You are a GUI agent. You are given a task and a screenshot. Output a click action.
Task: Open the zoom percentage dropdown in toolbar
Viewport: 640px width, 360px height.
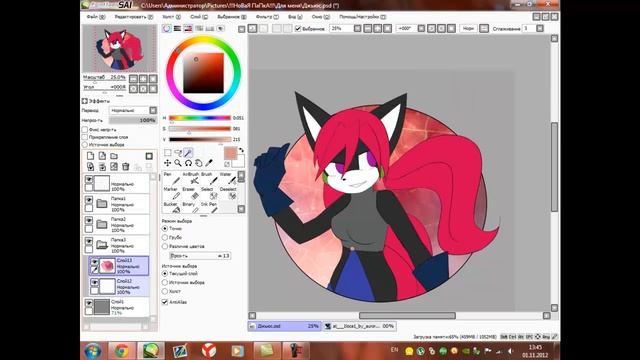coord(357,29)
